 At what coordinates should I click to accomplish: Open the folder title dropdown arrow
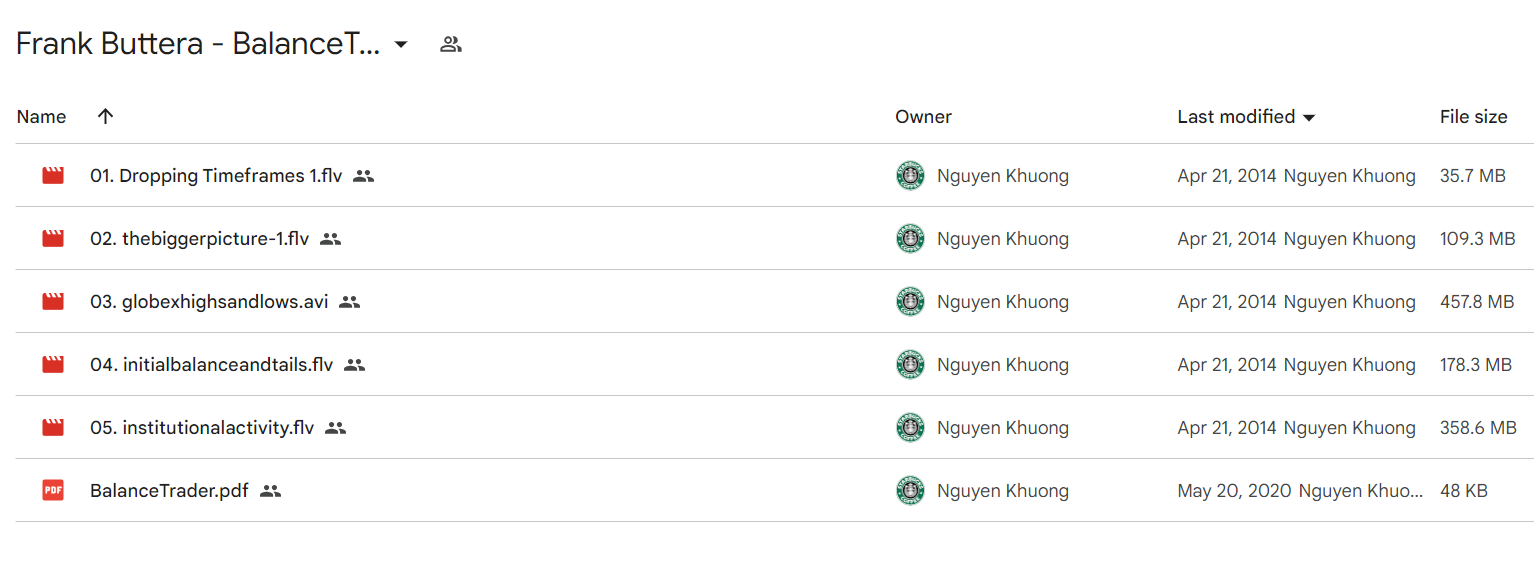(x=401, y=44)
